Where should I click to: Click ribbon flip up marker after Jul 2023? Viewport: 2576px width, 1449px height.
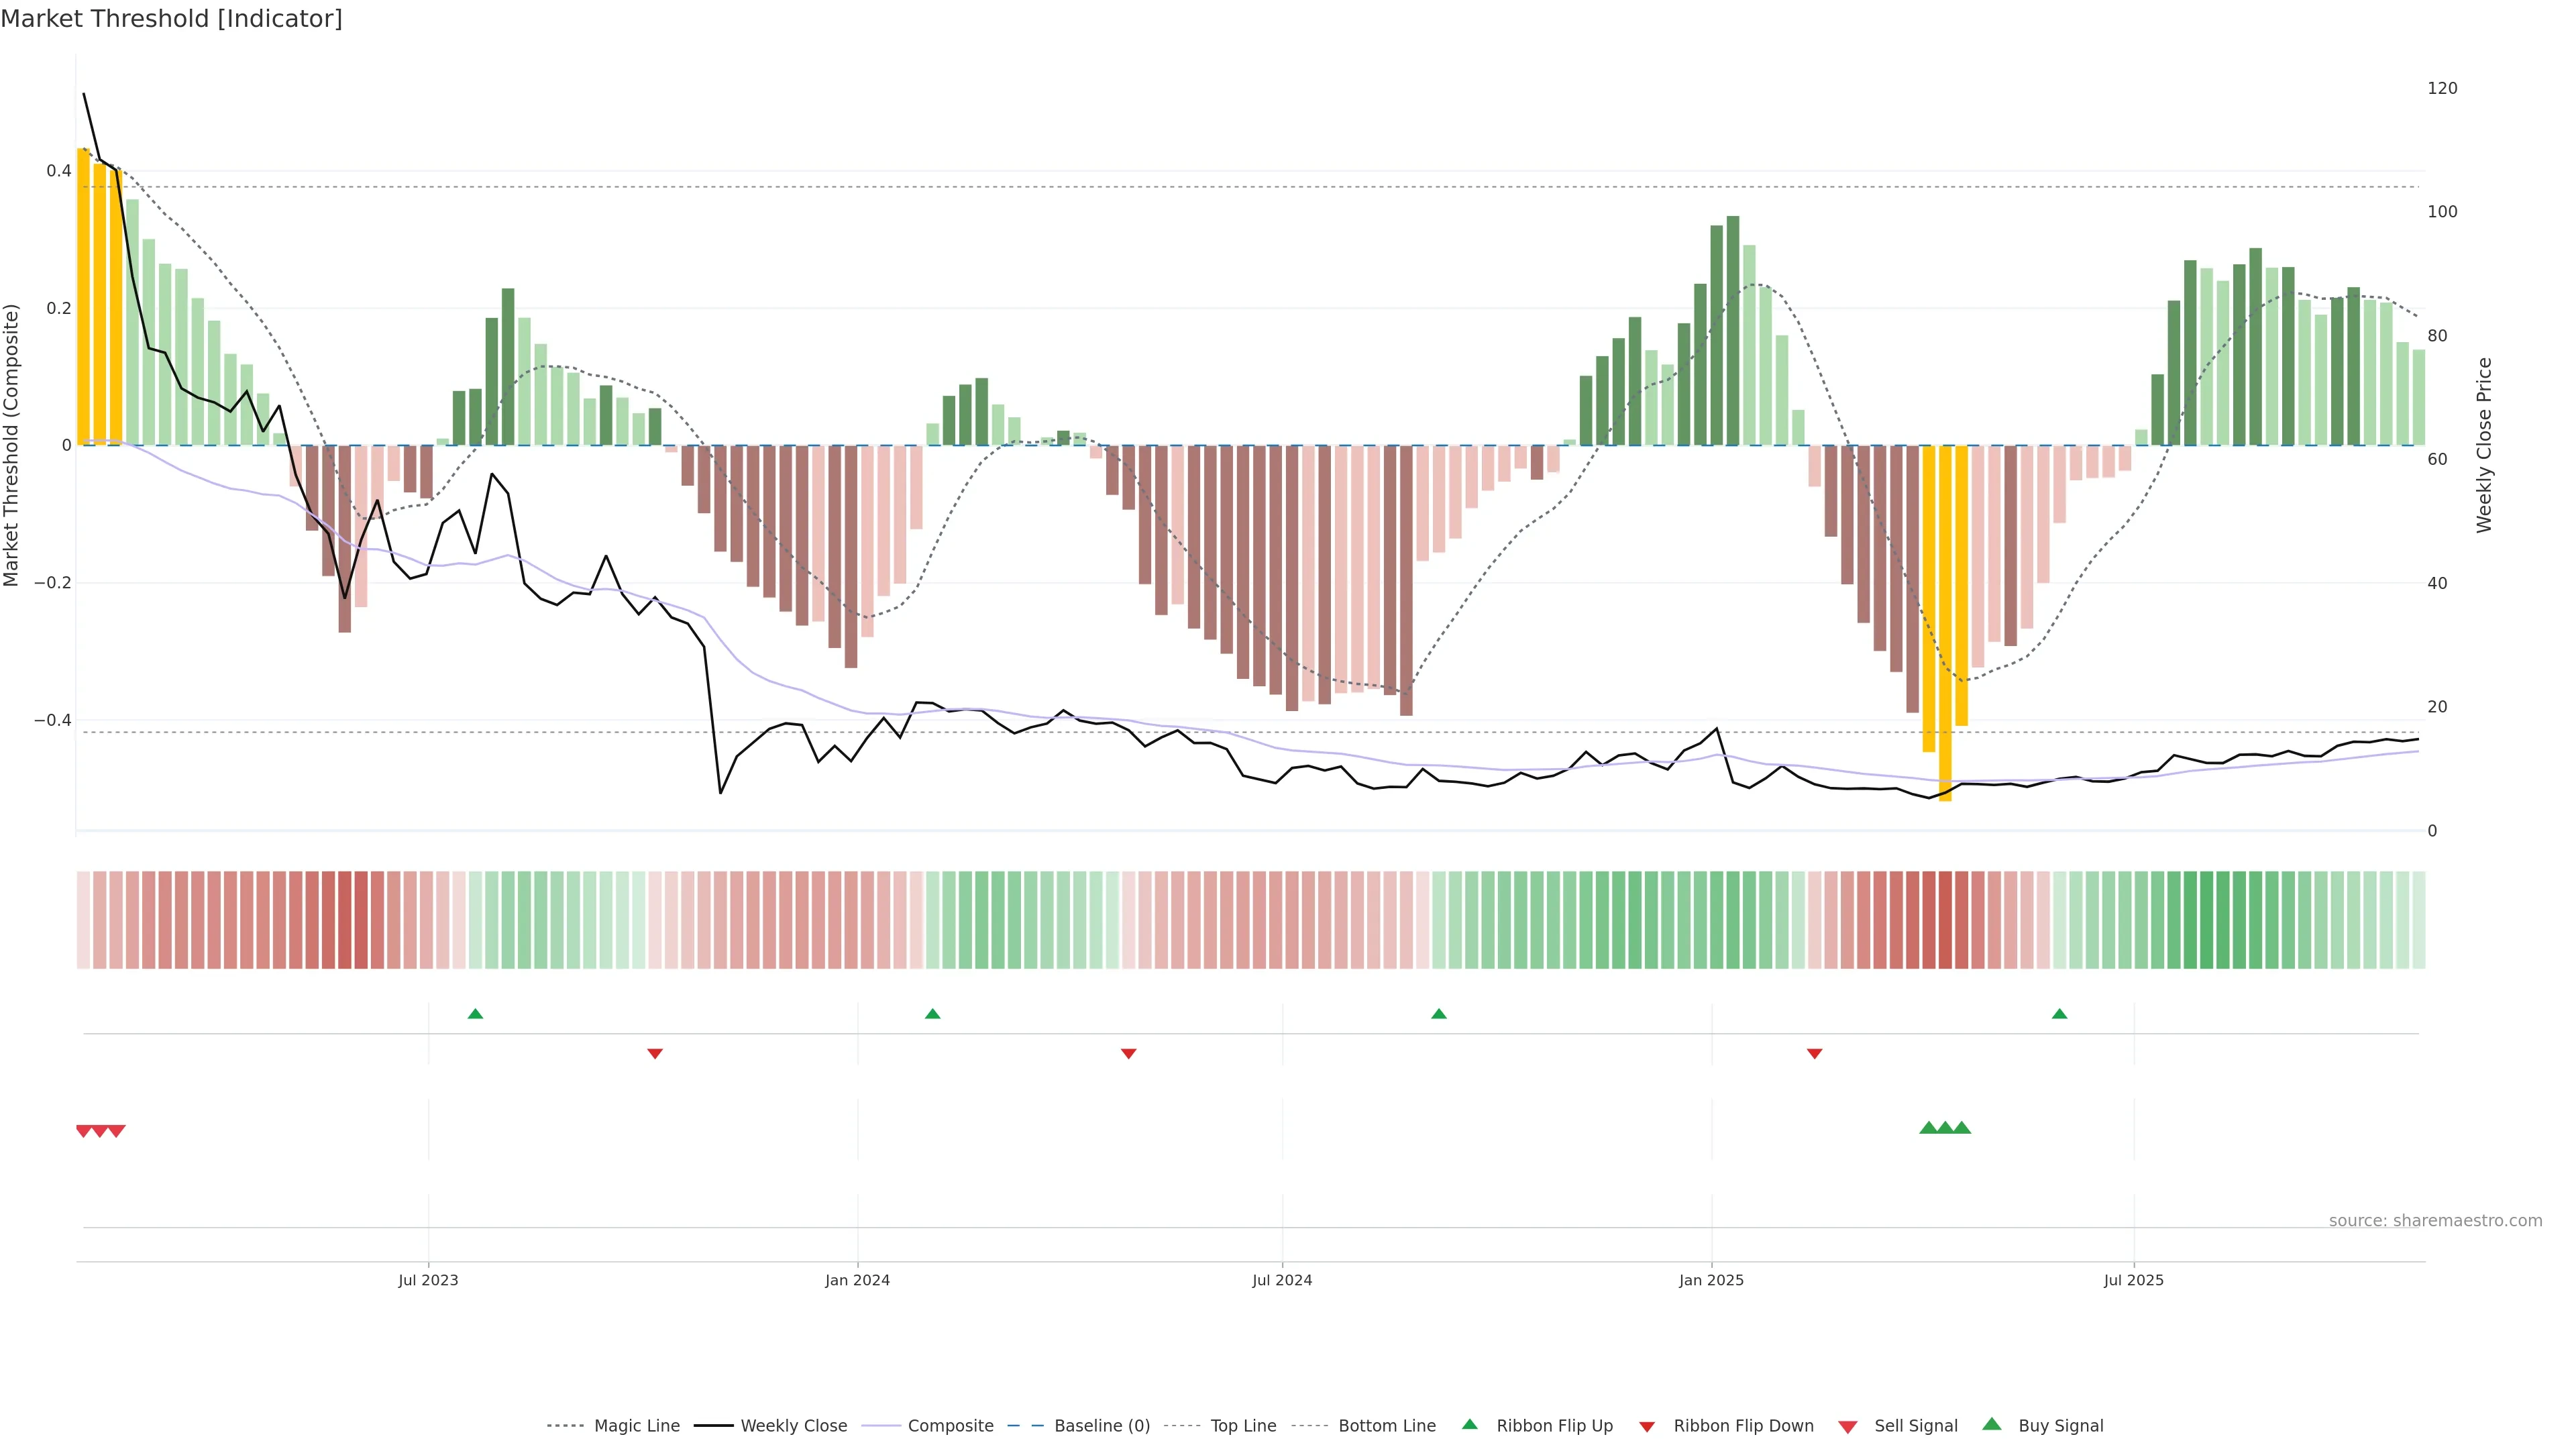(475, 1014)
